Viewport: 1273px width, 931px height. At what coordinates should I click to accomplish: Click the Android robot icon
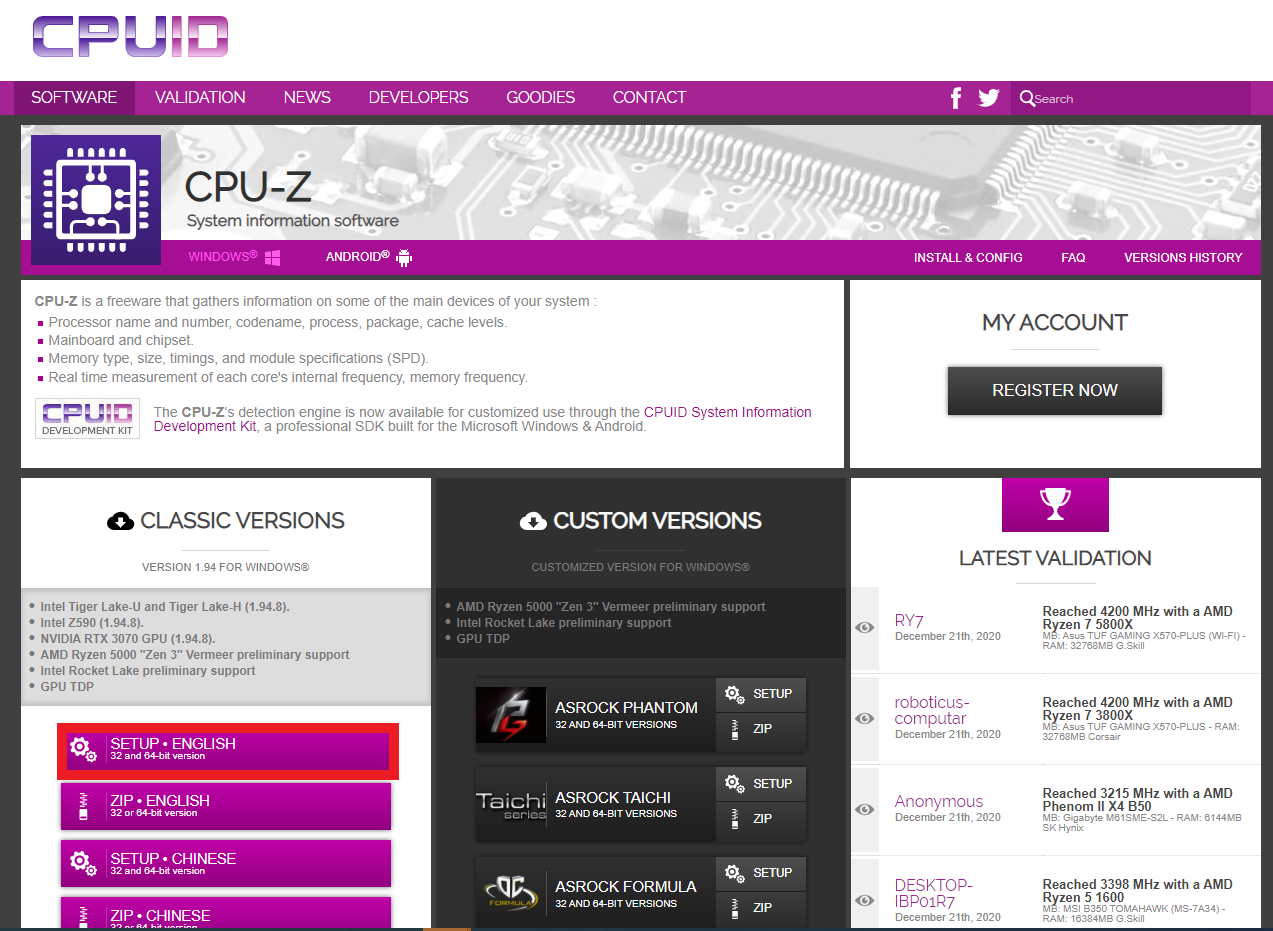(404, 258)
